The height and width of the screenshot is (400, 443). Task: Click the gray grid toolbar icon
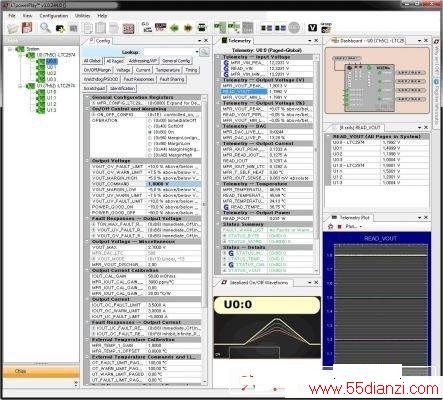(x=248, y=28)
